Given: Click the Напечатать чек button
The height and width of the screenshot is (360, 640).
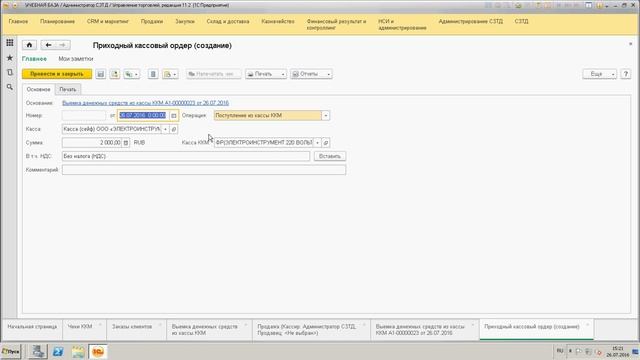Looking at the screenshot, I should point(213,74).
